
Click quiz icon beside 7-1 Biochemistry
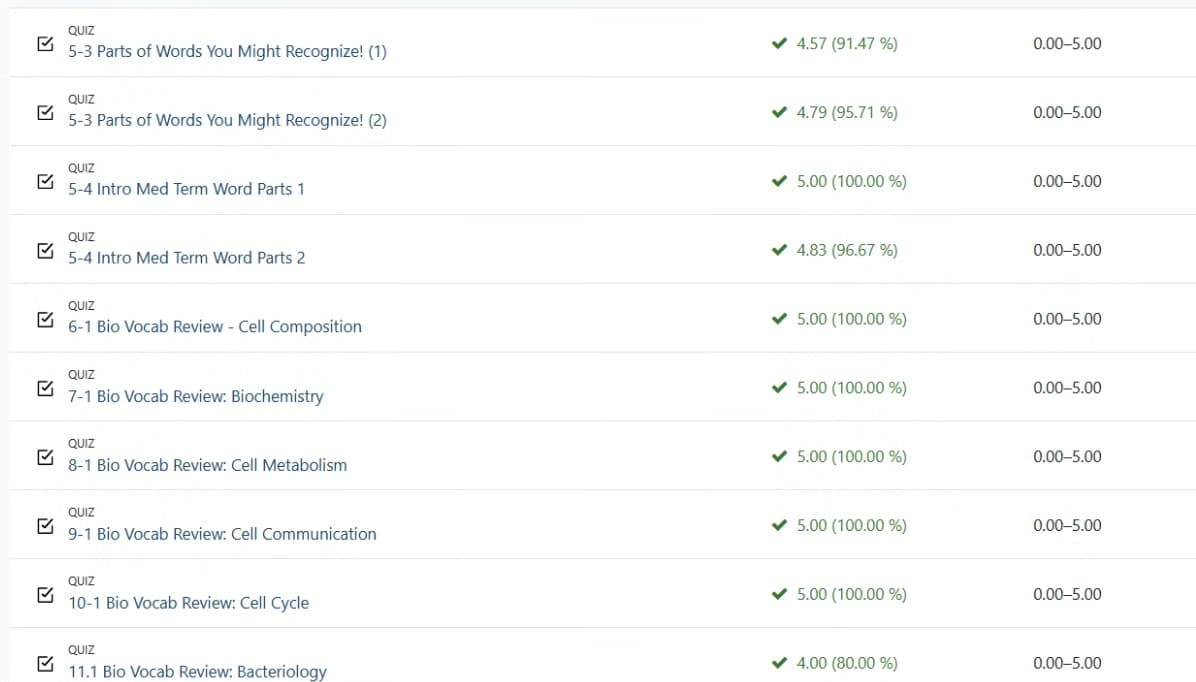coord(45,388)
